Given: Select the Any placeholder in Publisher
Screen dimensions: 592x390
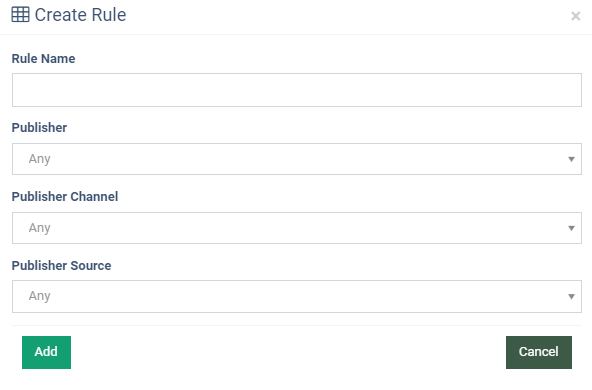Looking at the screenshot, I should [x=40, y=159].
